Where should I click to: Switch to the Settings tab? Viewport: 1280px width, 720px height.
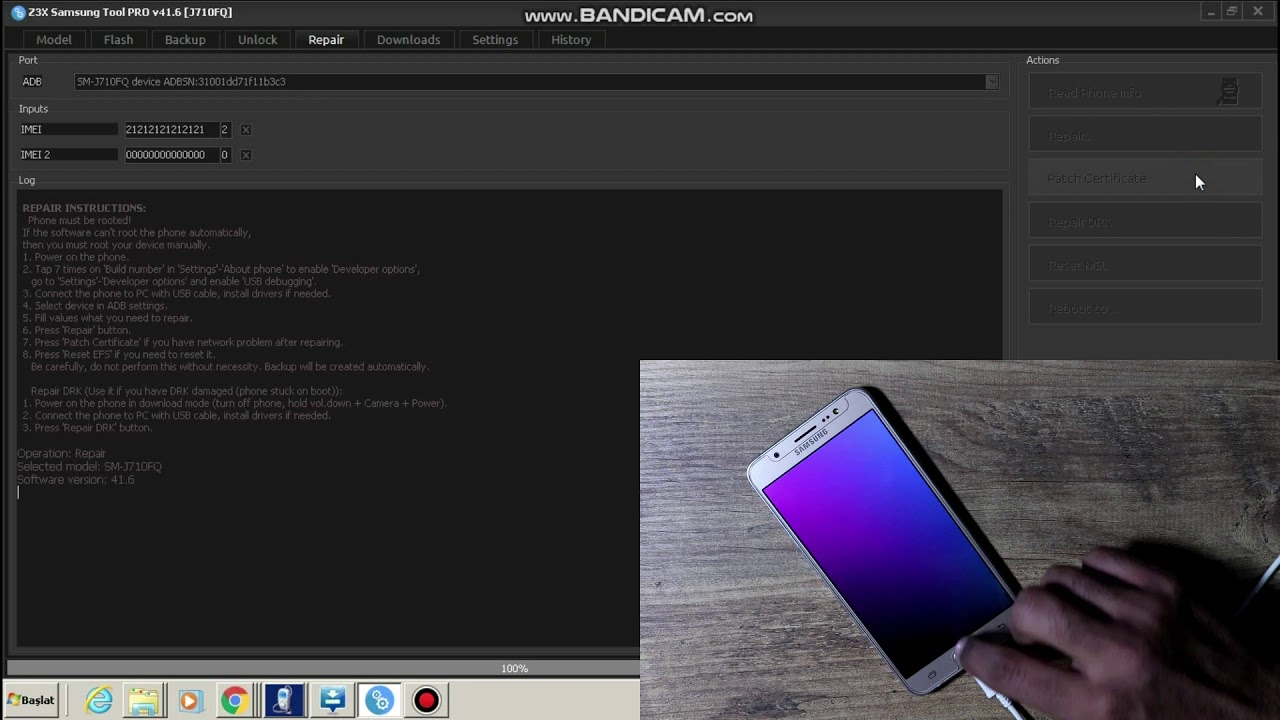click(x=495, y=40)
